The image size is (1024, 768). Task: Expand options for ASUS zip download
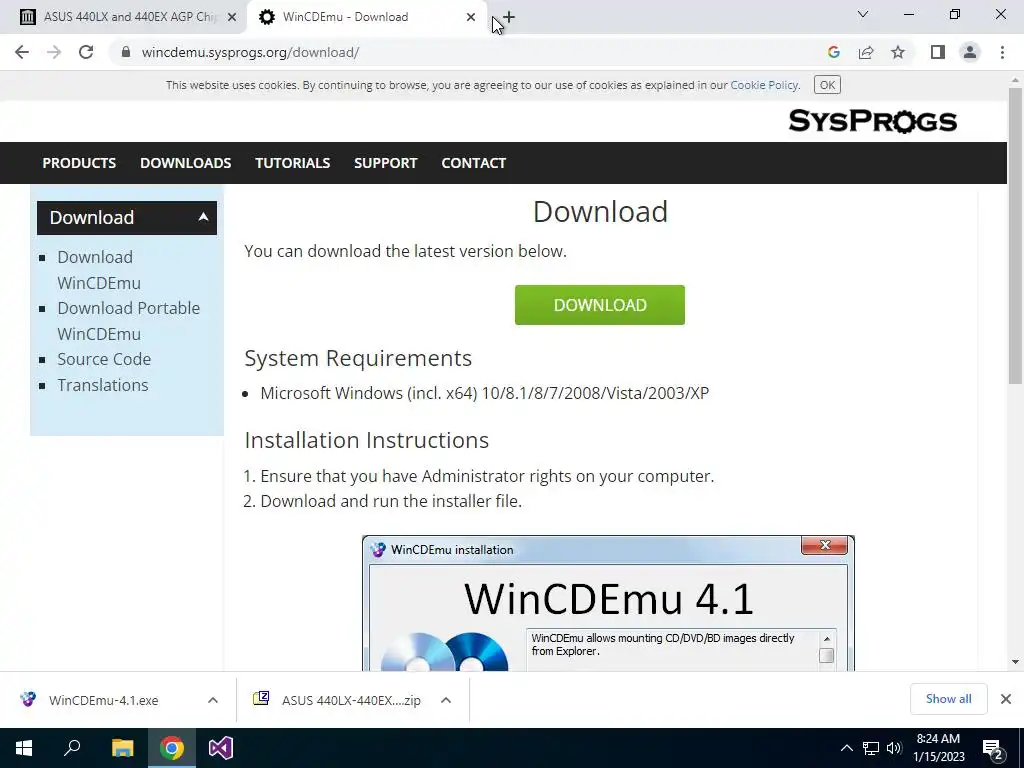tap(446, 700)
